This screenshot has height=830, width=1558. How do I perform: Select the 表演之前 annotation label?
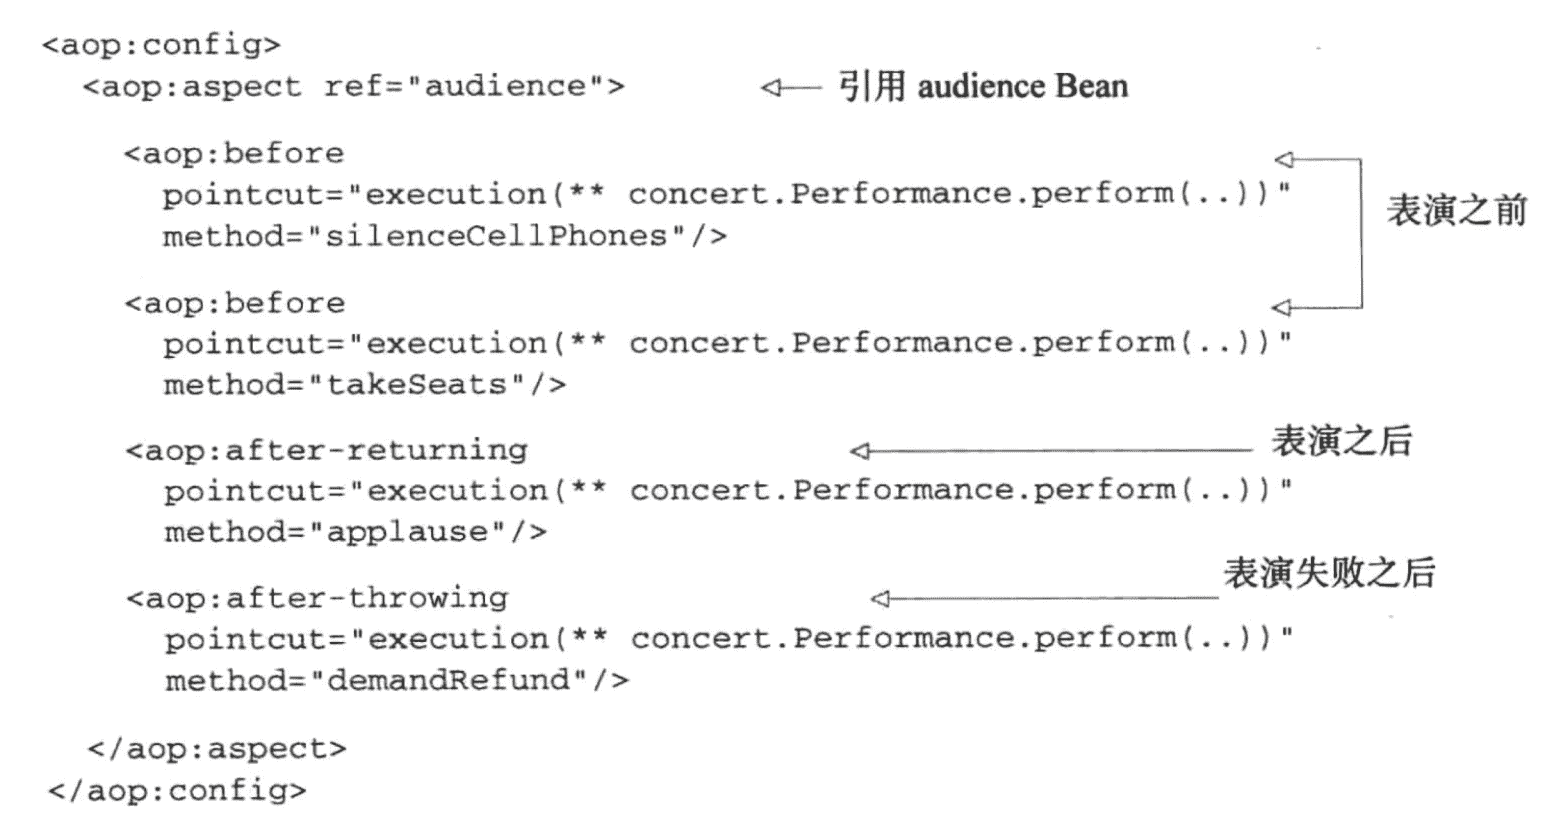[1455, 211]
